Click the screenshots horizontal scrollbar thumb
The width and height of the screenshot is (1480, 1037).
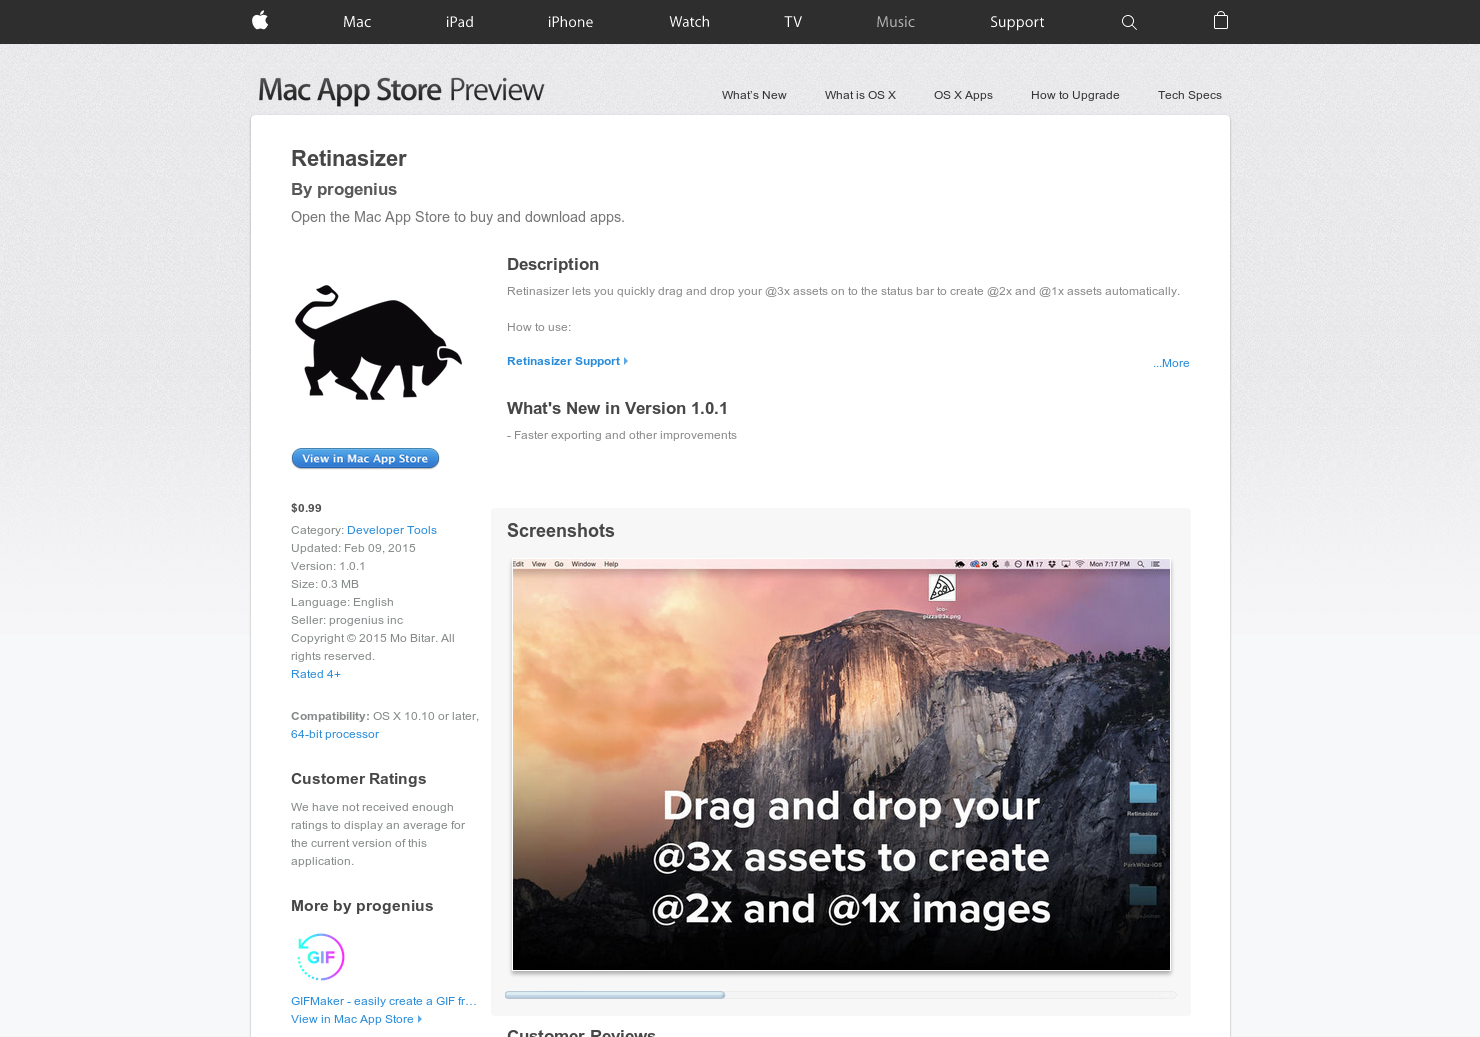tap(615, 995)
